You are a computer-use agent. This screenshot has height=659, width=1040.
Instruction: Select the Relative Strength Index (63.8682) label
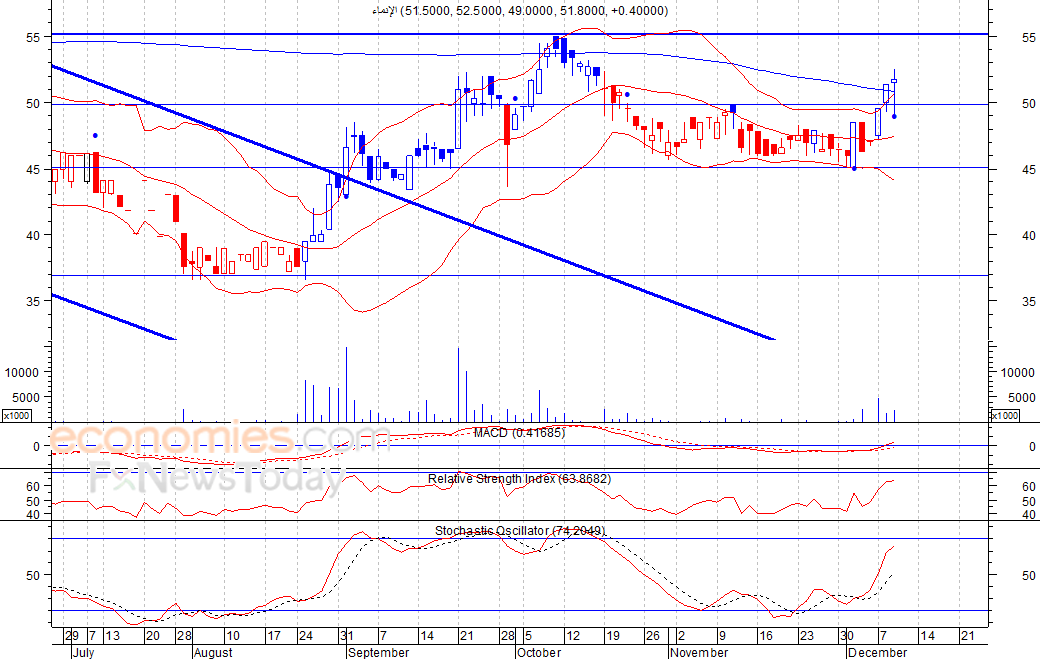click(x=519, y=479)
